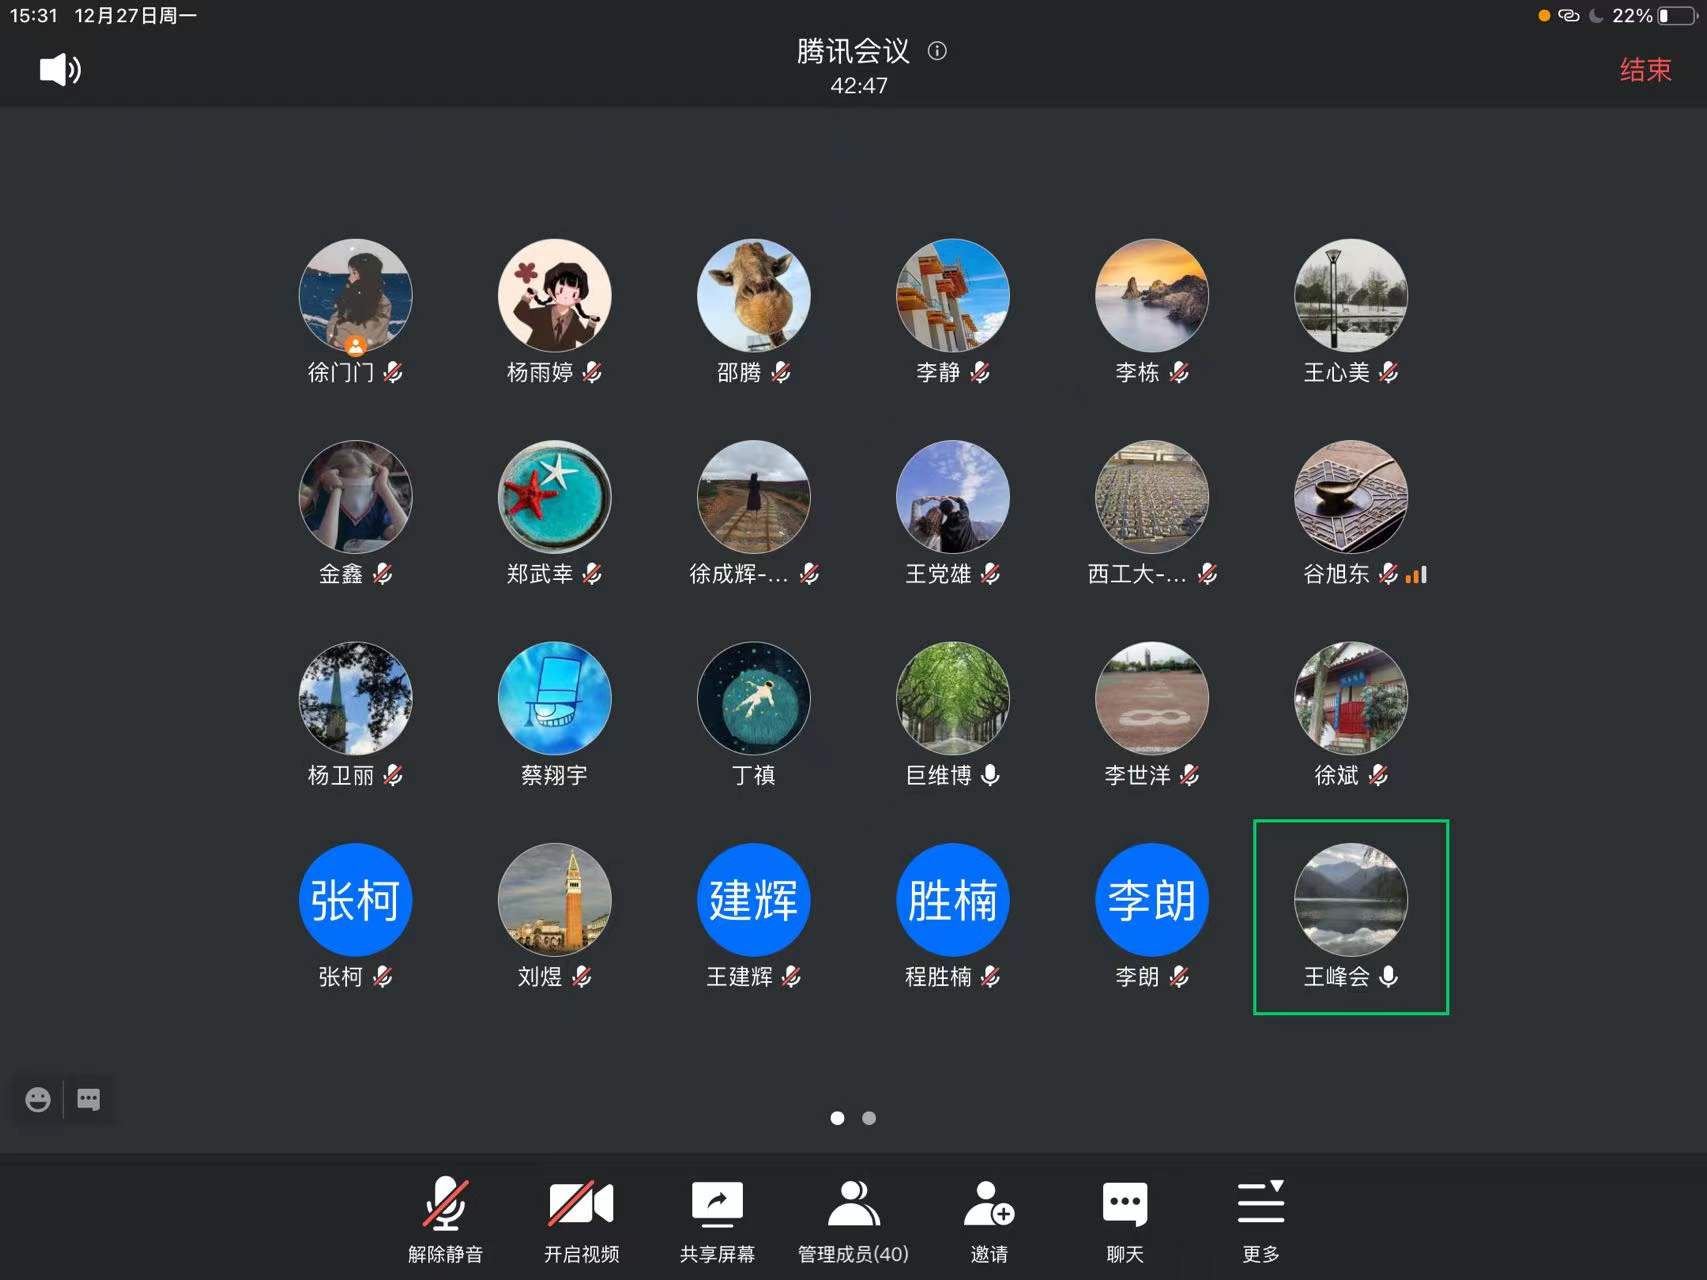Tap the speaker audio output icon

tap(60, 69)
